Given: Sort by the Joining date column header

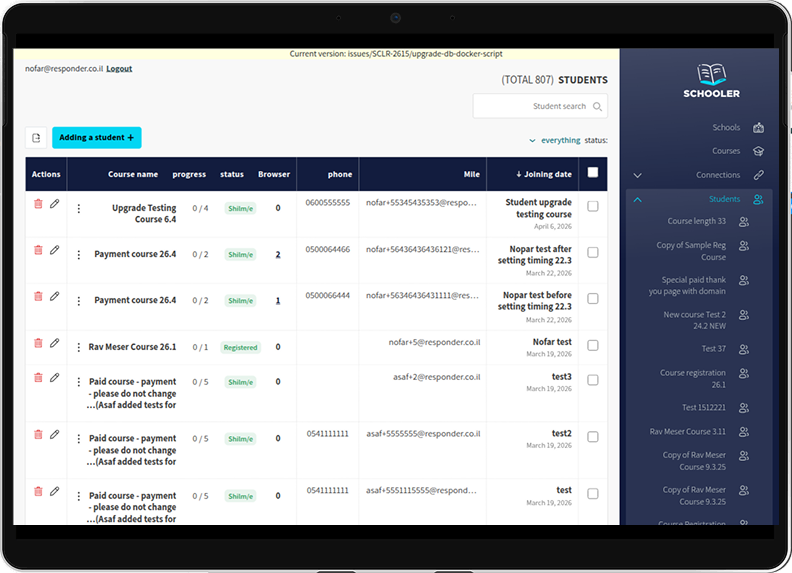Looking at the screenshot, I should 544,174.
